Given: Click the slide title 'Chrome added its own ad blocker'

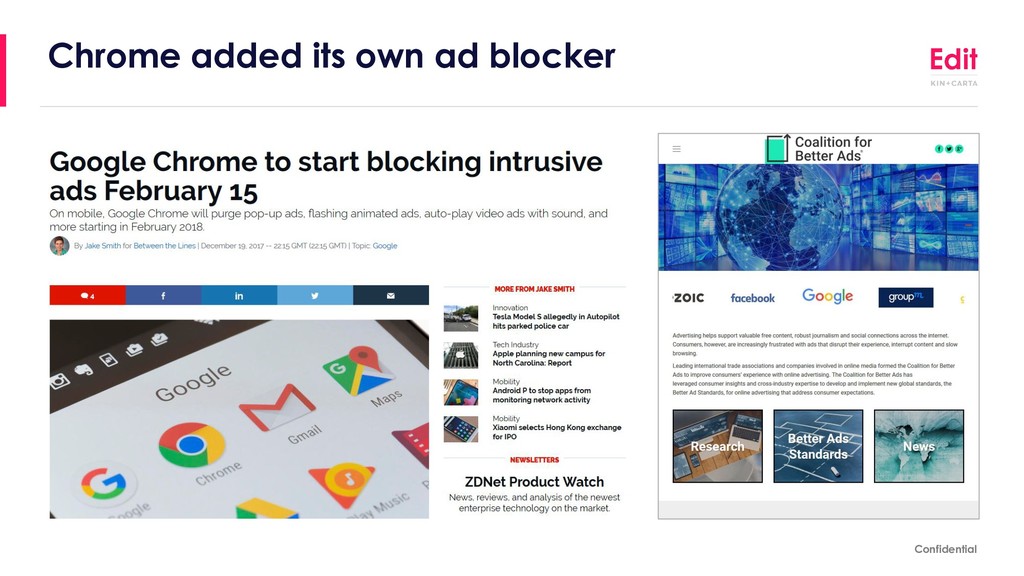Looking at the screenshot, I should (332, 56).
